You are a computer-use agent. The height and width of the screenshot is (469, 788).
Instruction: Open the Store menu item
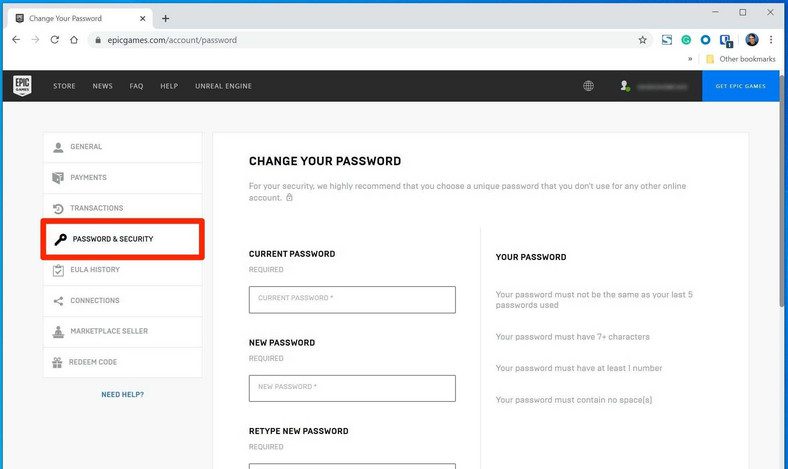tap(64, 86)
